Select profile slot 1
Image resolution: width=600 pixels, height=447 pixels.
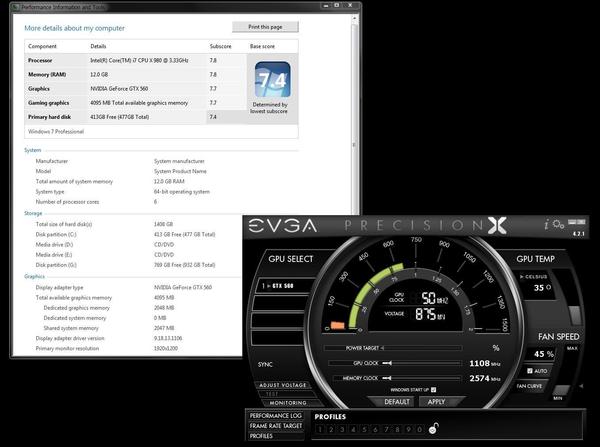[x=320, y=430]
